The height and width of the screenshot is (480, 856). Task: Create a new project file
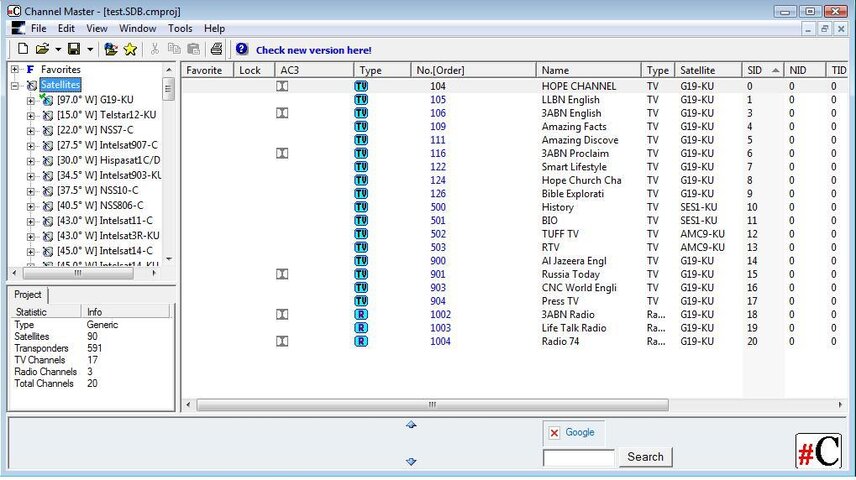[22, 49]
